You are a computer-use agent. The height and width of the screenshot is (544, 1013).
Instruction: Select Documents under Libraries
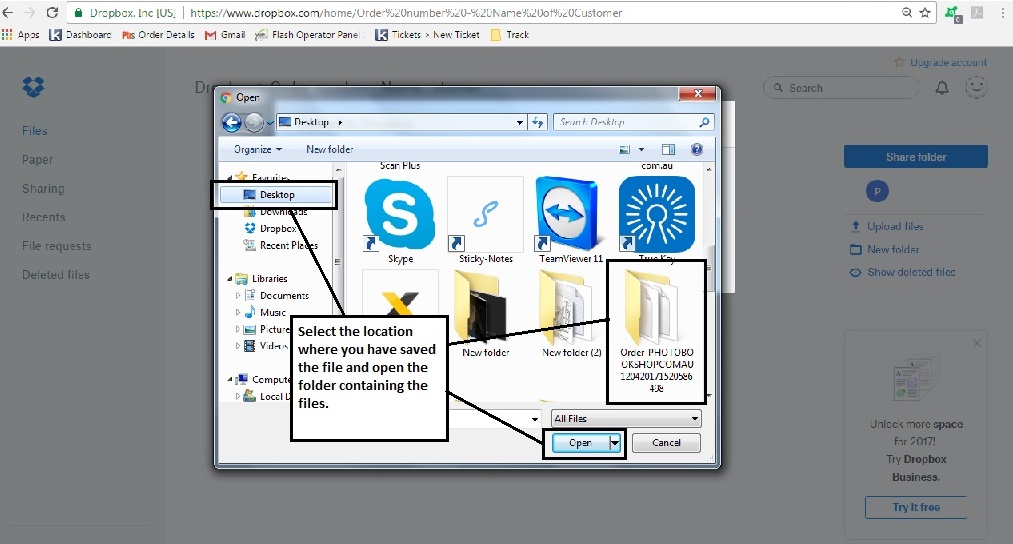tap(277, 295)
